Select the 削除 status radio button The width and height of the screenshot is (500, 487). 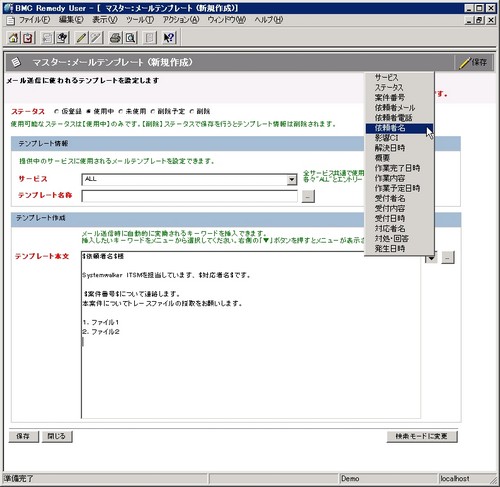click(192, 112)
